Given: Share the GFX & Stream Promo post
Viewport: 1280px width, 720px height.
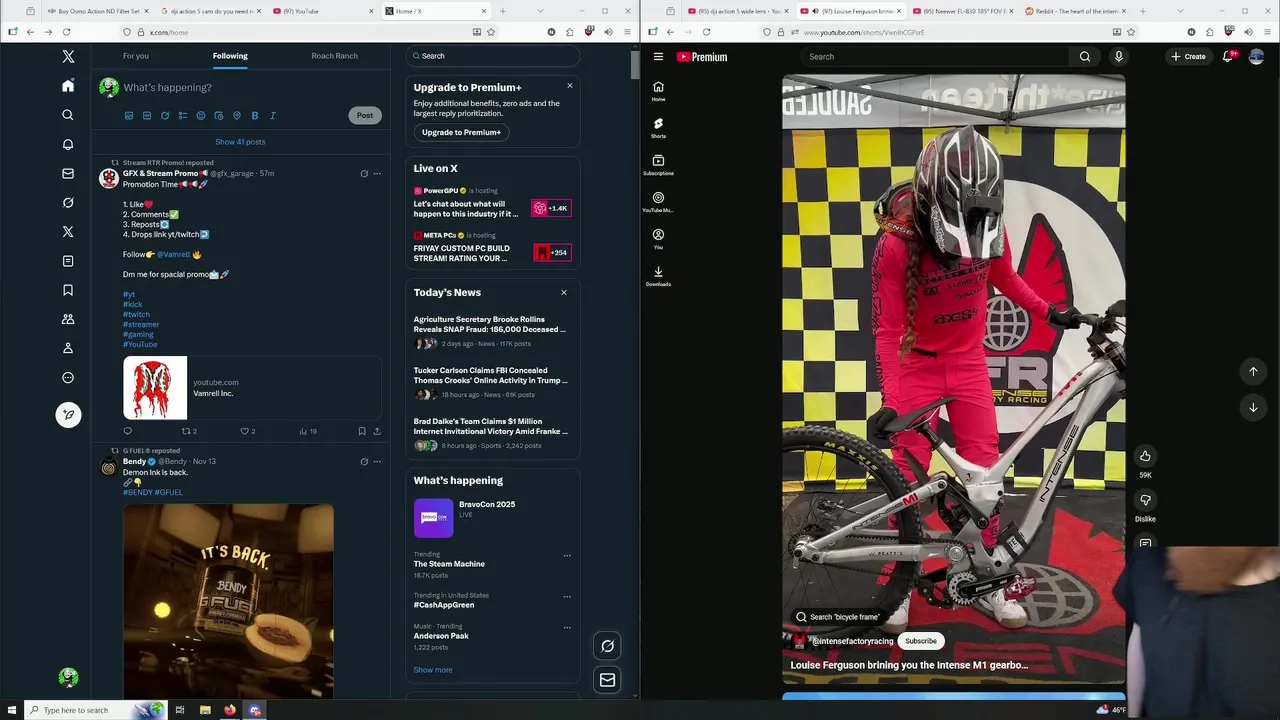Looking at the screenshot, I should [377, 431].
